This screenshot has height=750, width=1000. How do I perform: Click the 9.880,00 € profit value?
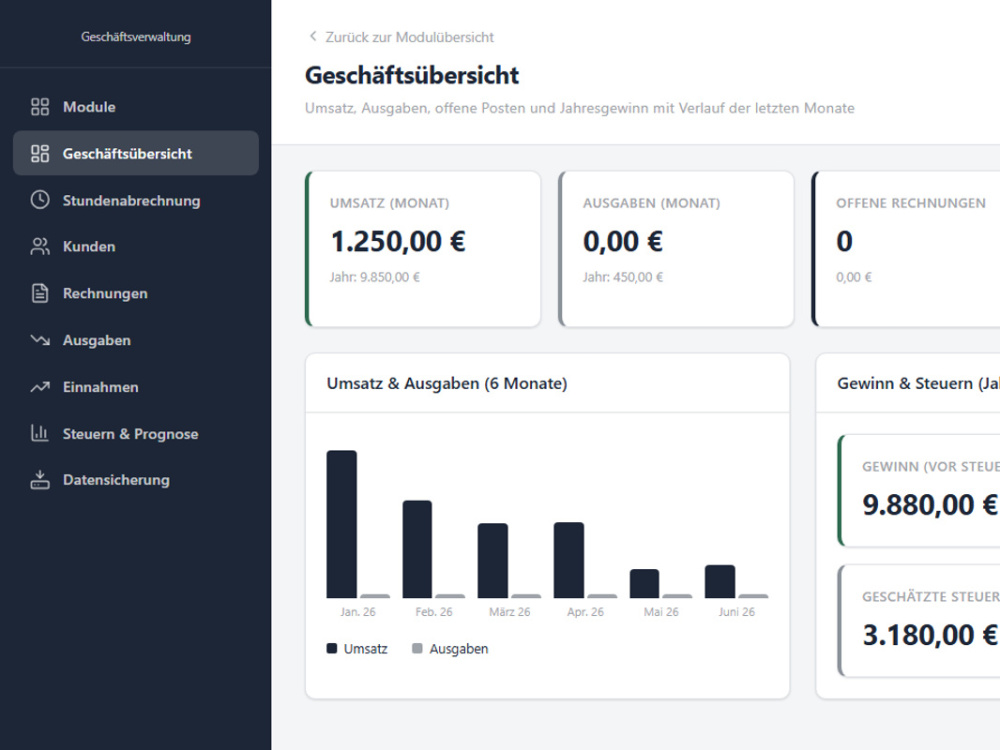930,504
